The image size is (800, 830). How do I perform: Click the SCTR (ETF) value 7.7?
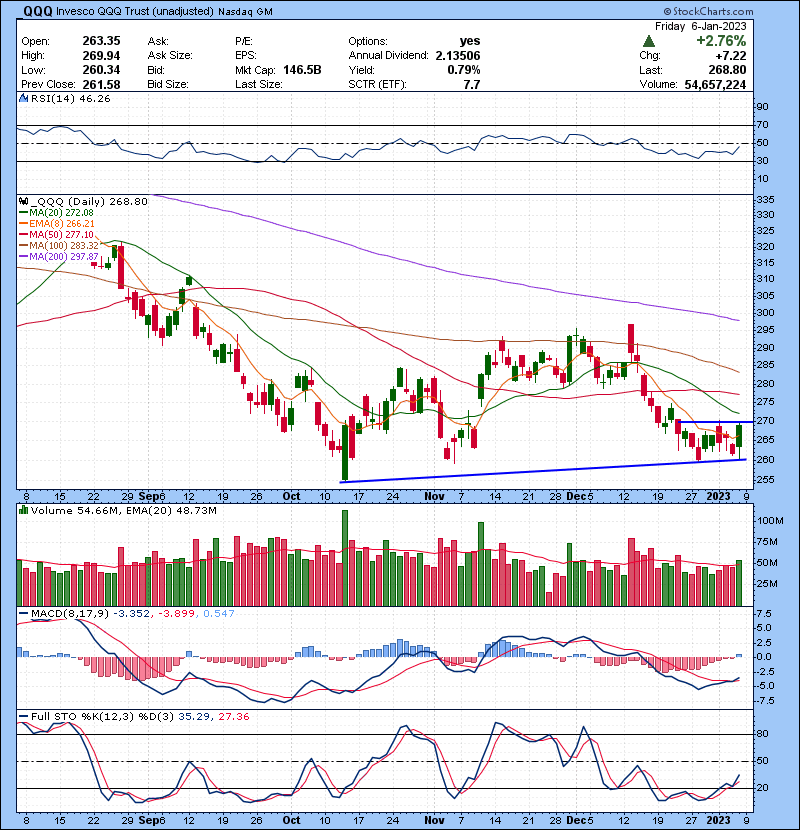(x=472, y=84)
